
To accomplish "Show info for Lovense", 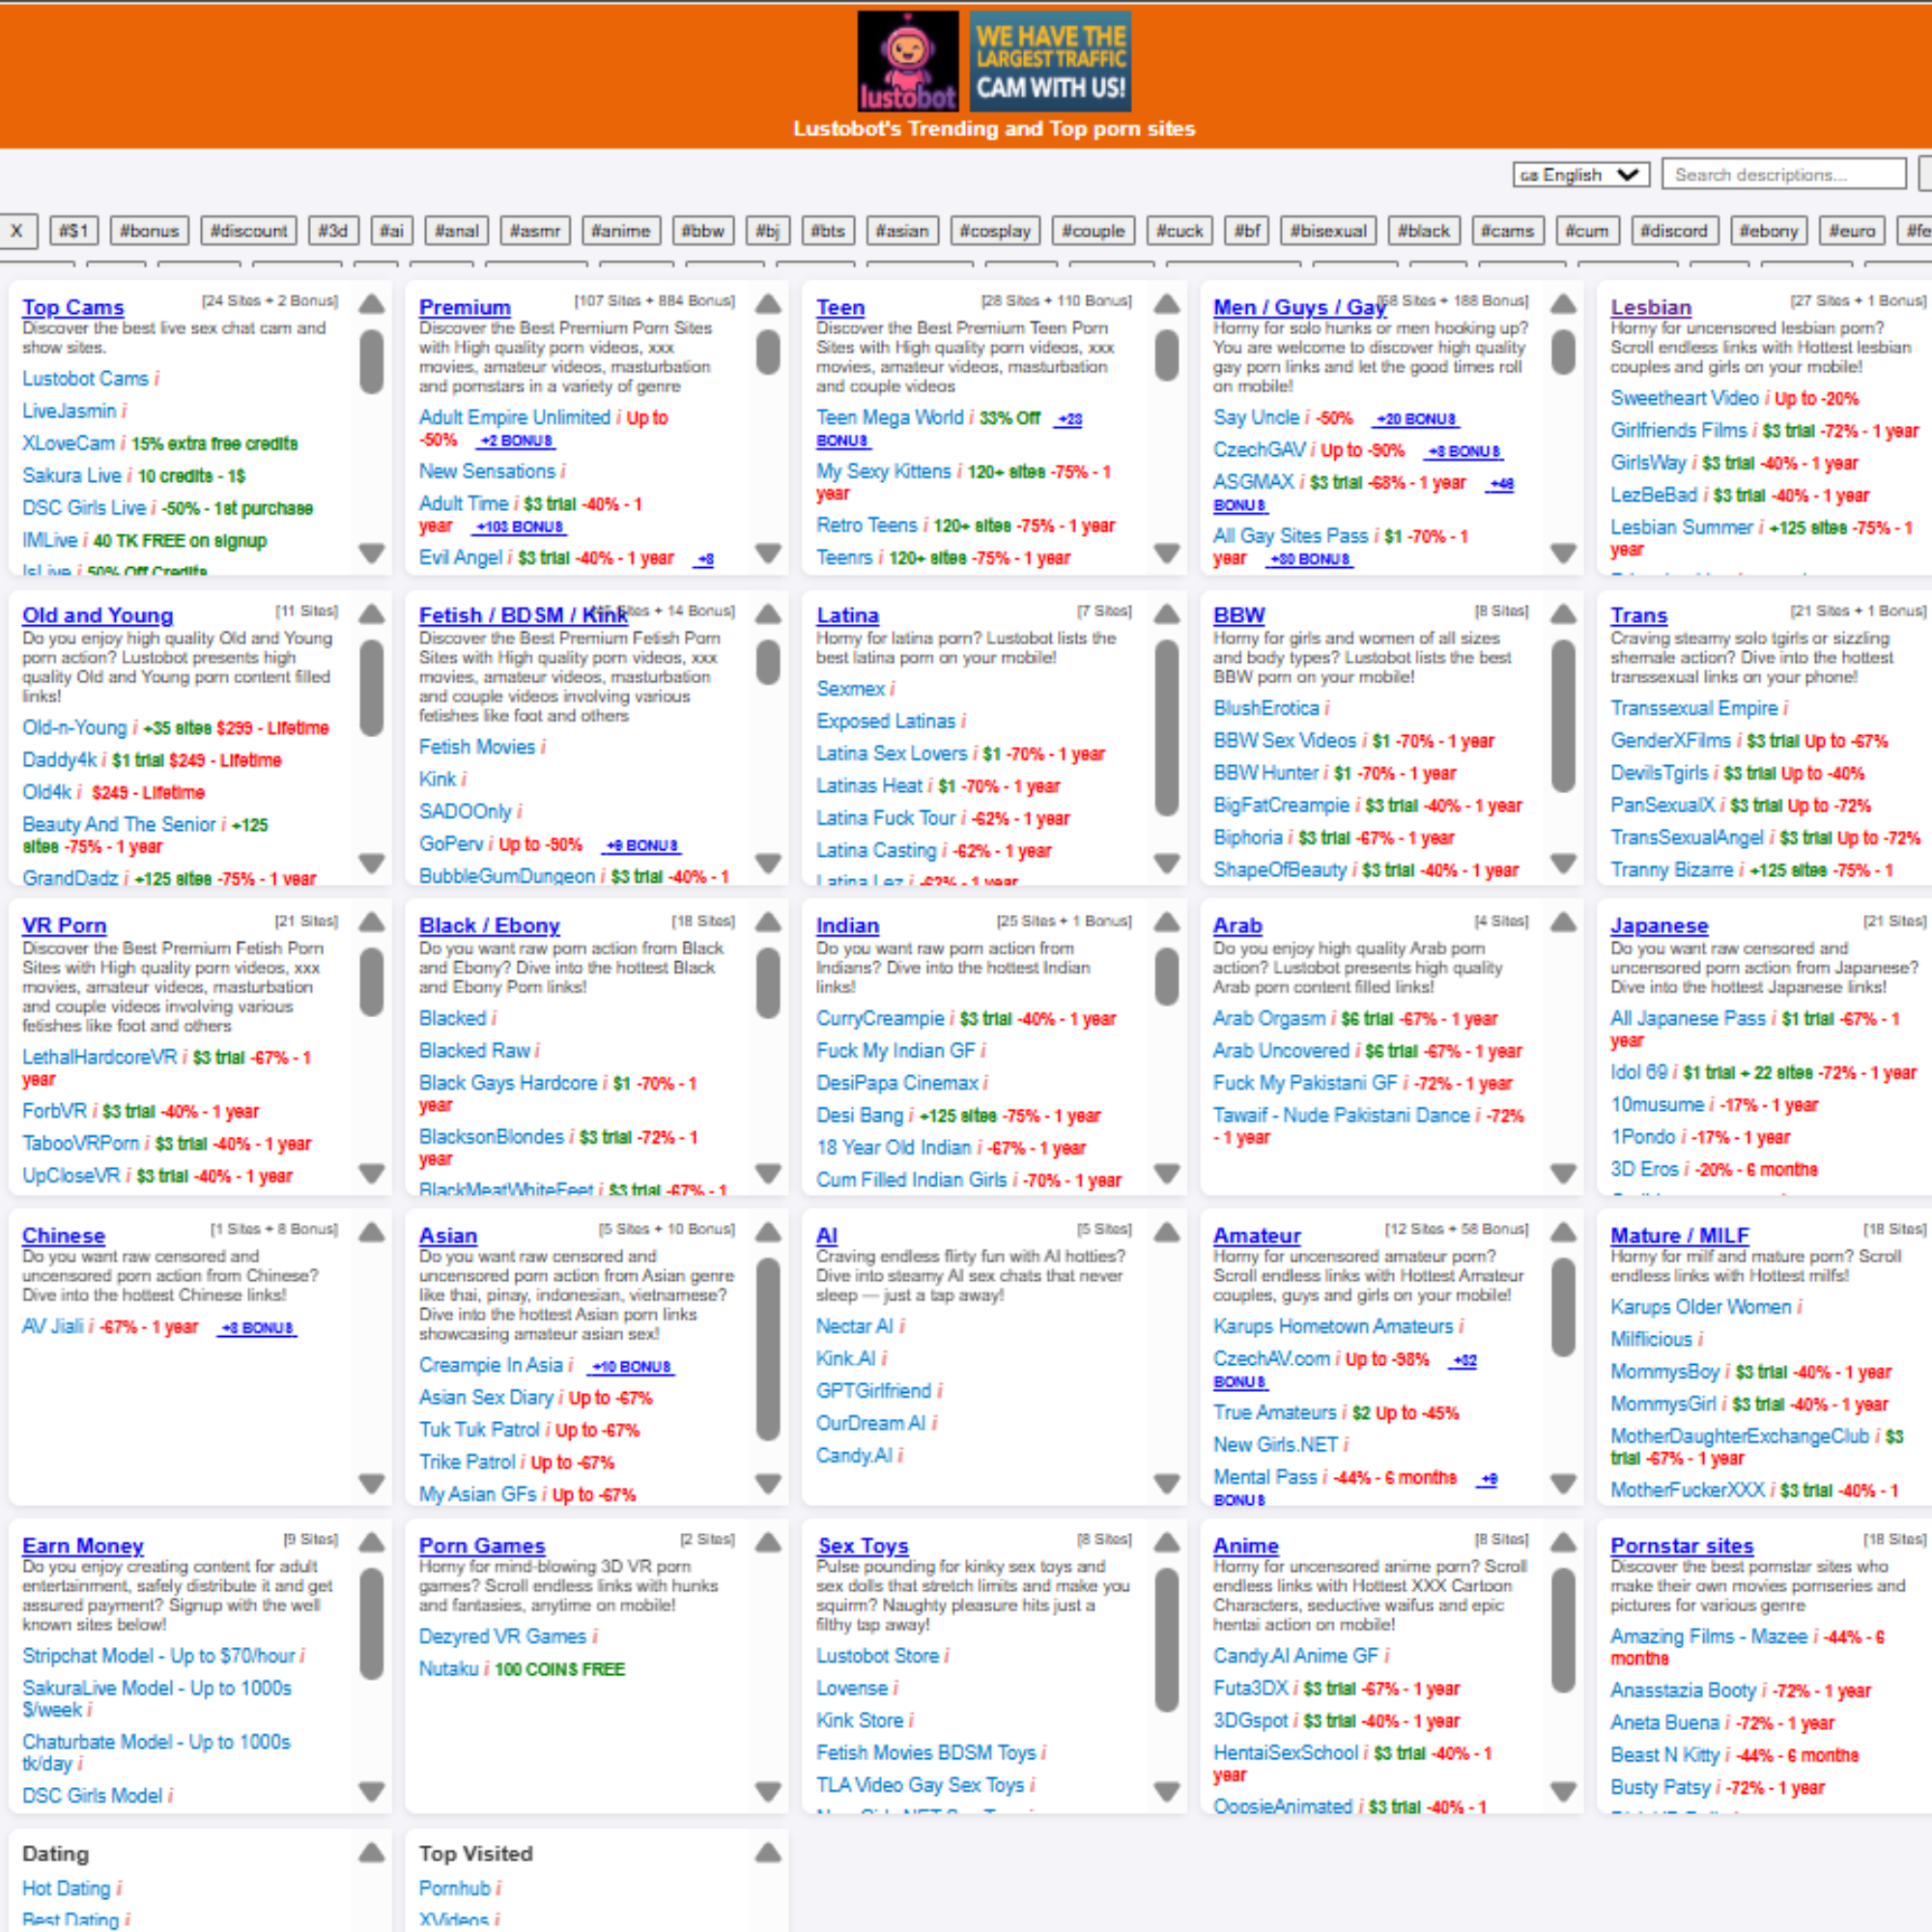I will point(896,1688).
